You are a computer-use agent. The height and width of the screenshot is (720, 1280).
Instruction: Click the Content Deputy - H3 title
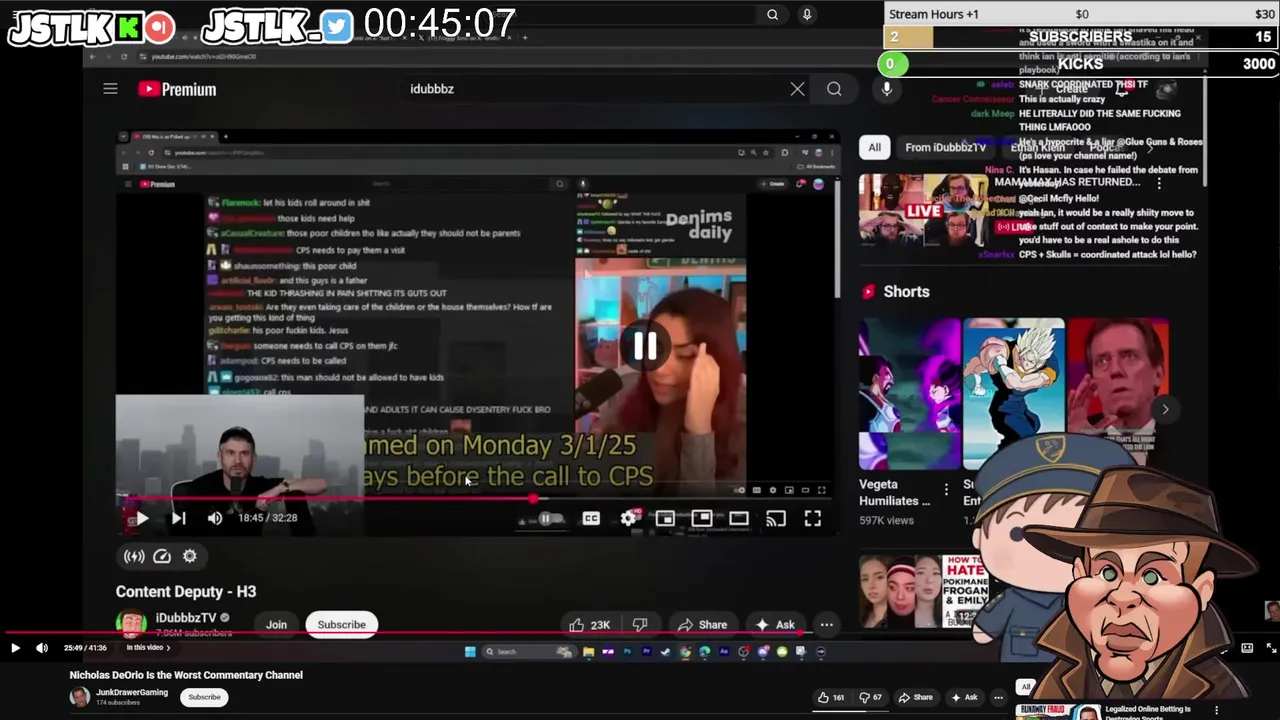click(x=185, y=592)
